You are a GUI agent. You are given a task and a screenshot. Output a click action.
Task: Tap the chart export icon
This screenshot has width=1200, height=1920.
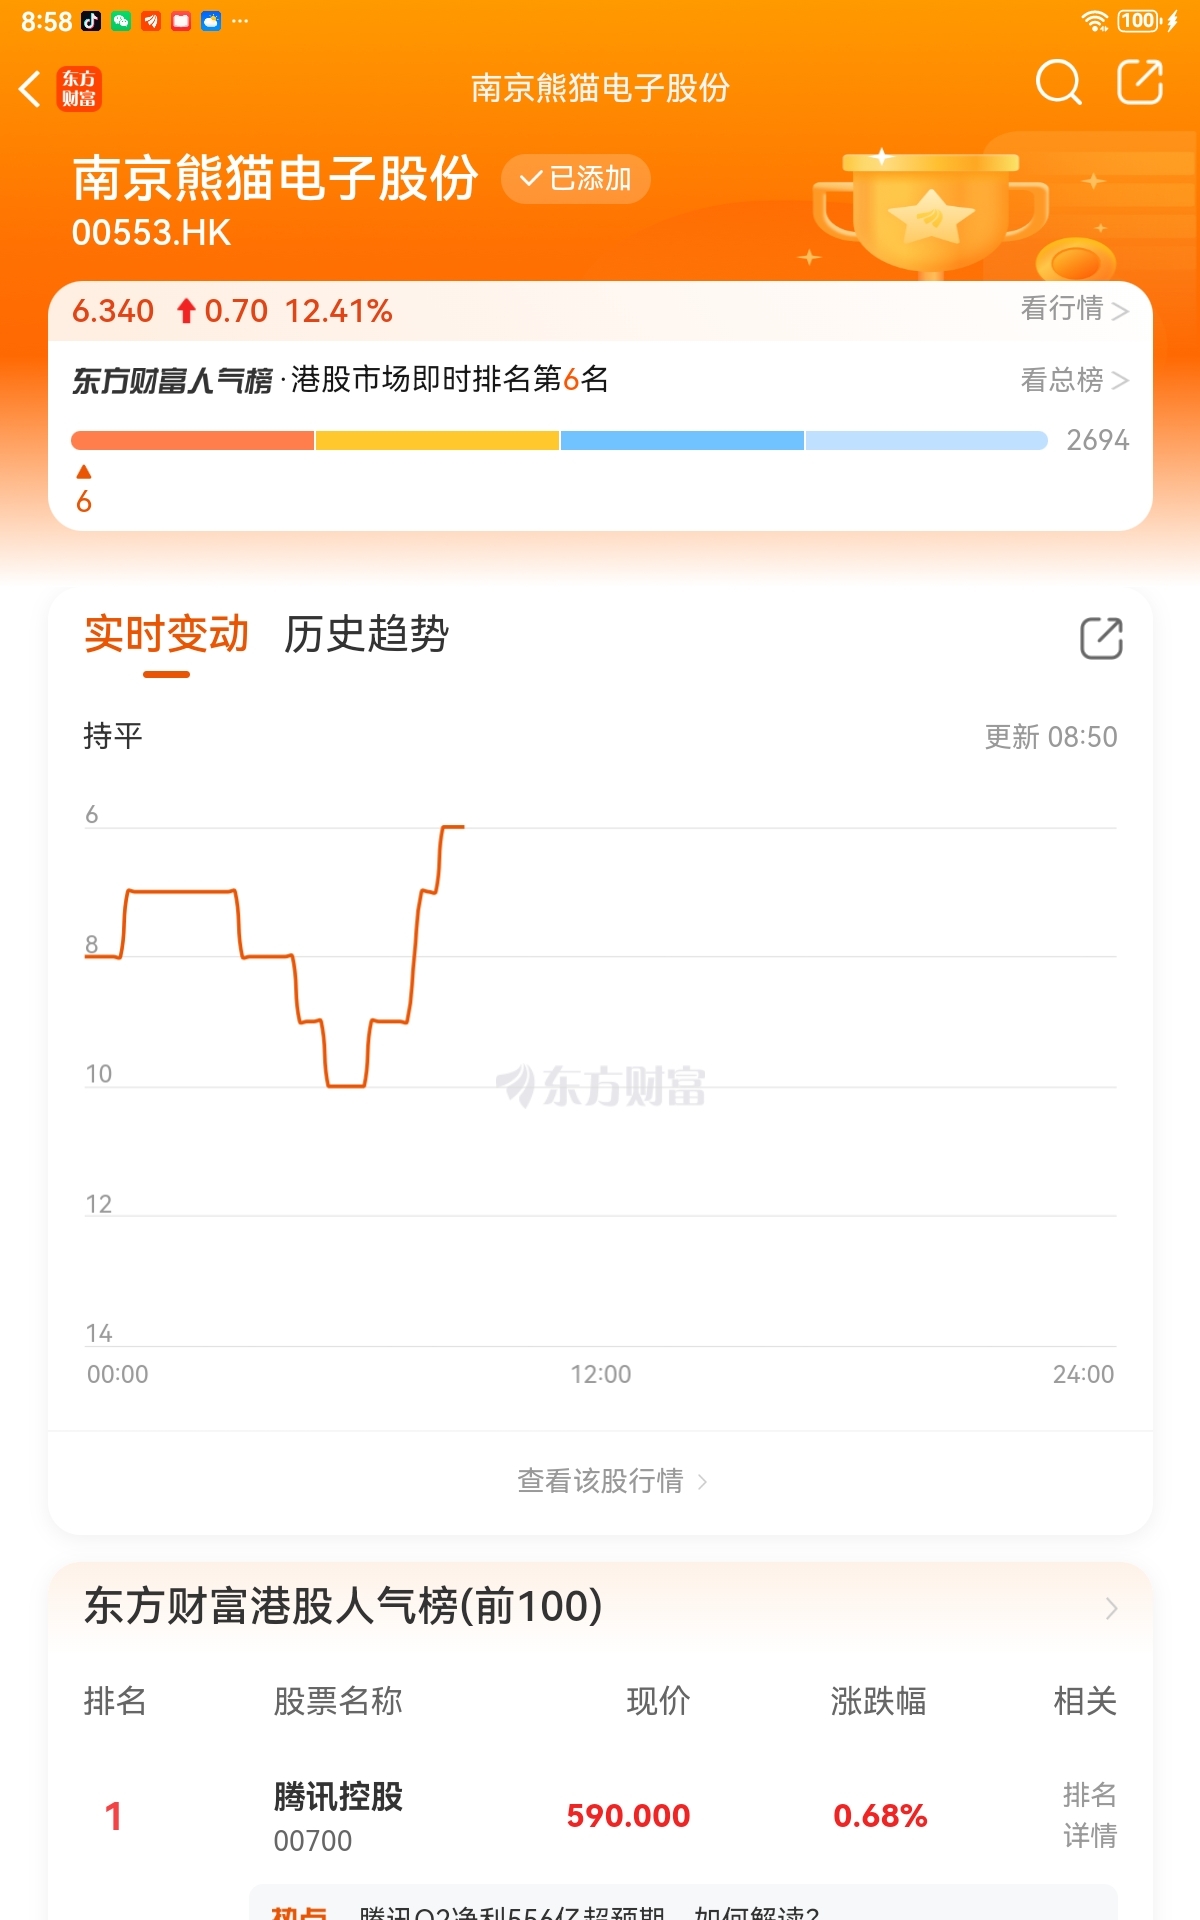[x=1101, y=638]
